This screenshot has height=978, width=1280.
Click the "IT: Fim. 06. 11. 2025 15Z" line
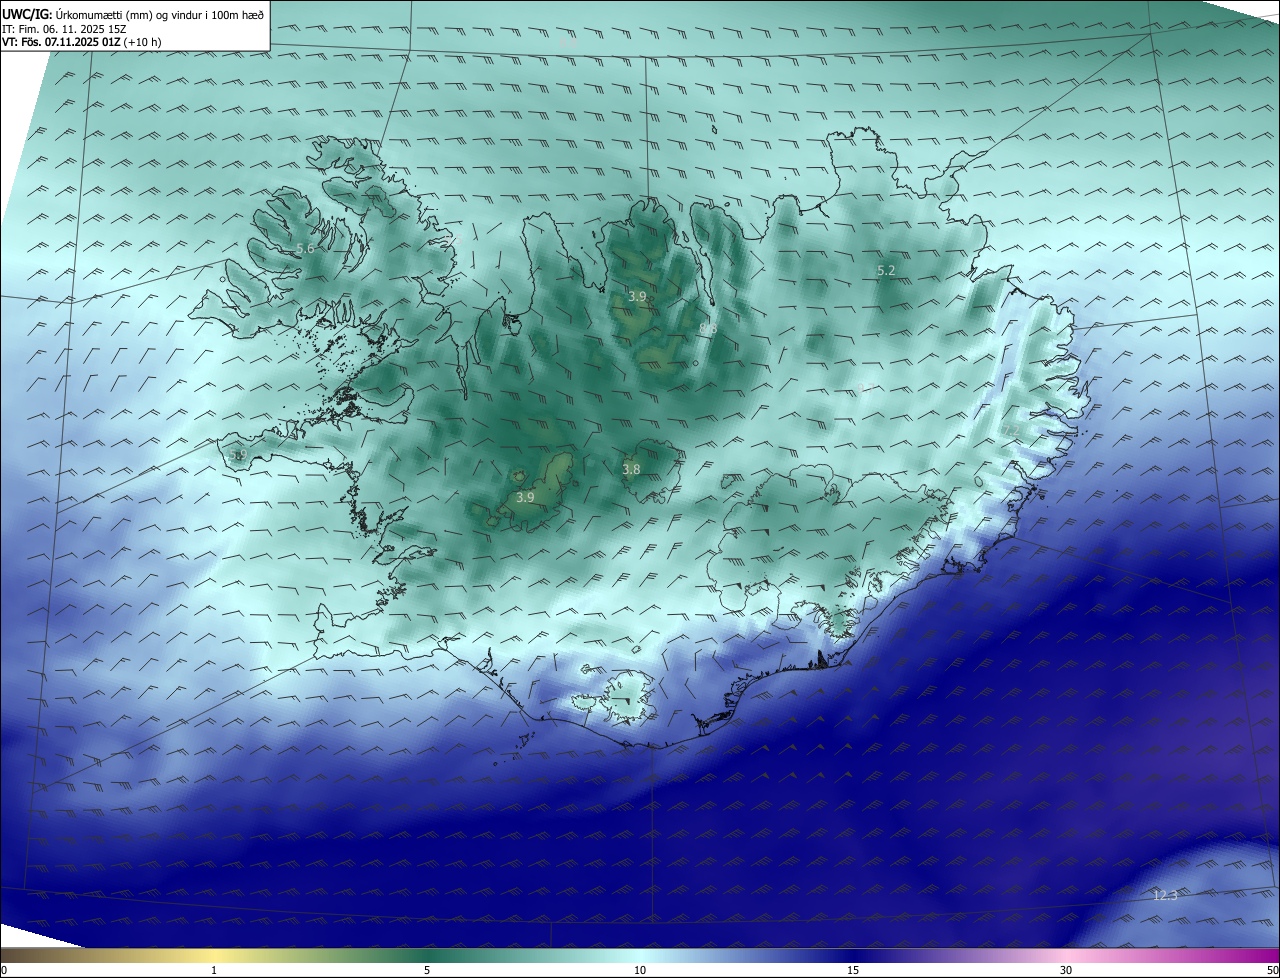point(64,29)
